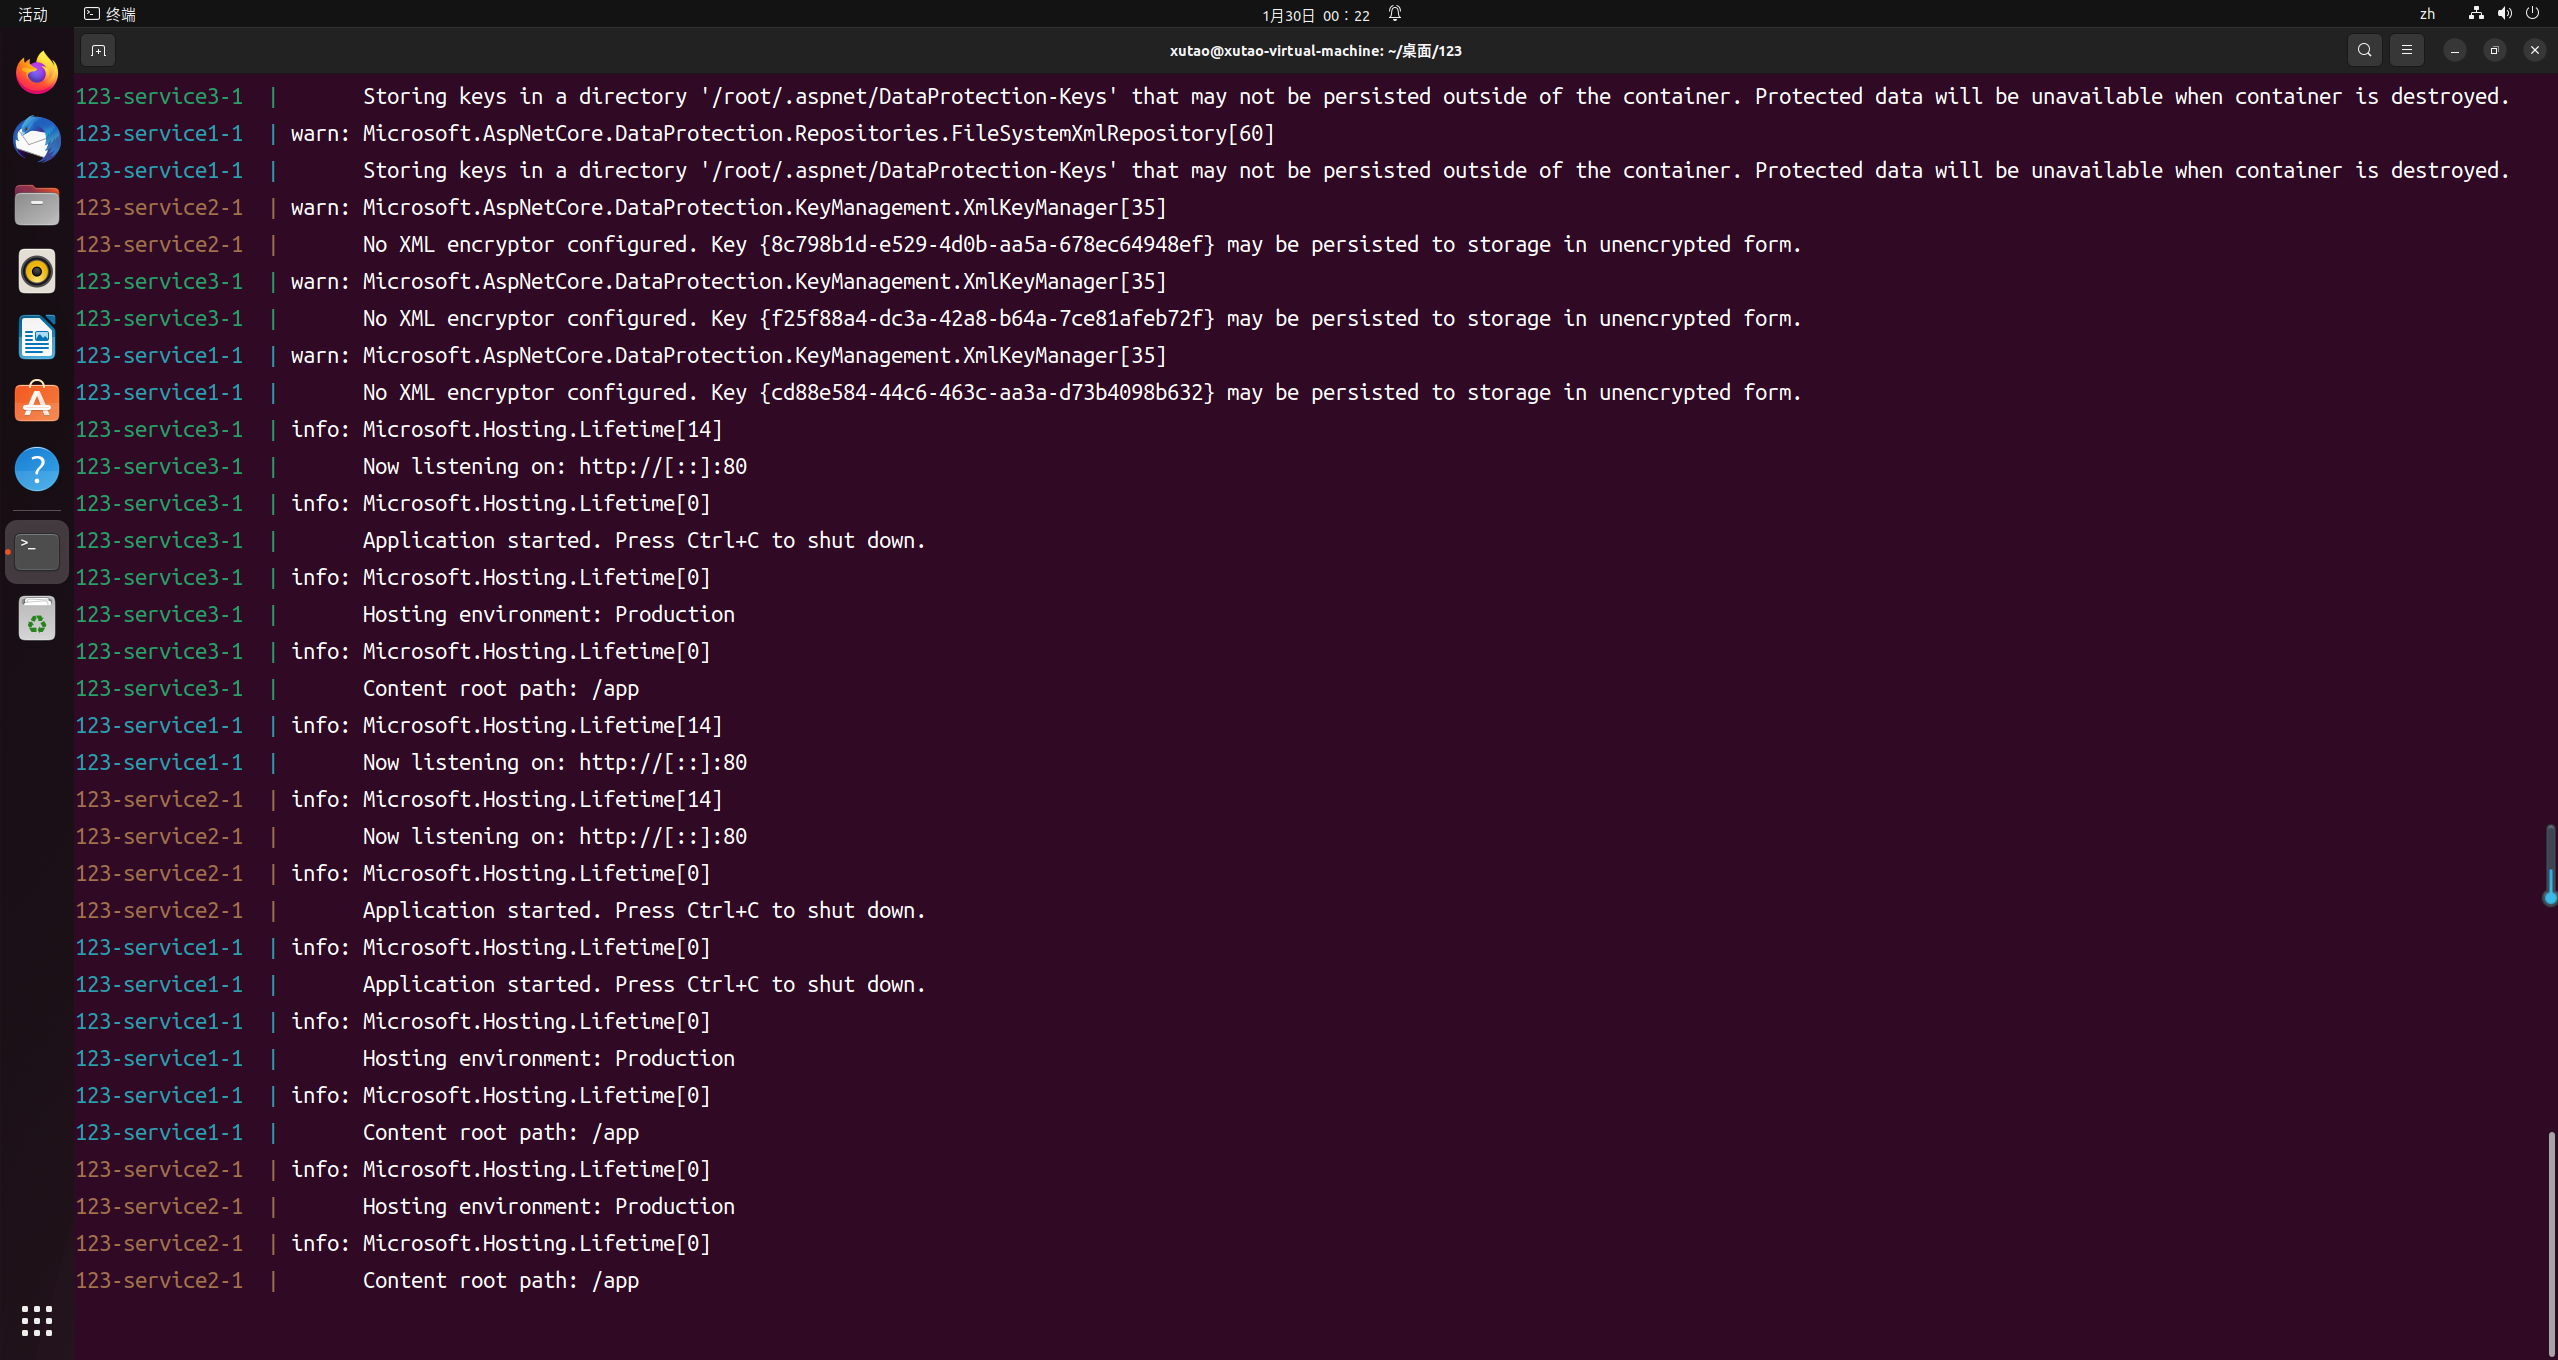Open new terminal tab button
Image resolution: width=2558 pixels, height=1360 pixels.
click(x=98, y=50)
